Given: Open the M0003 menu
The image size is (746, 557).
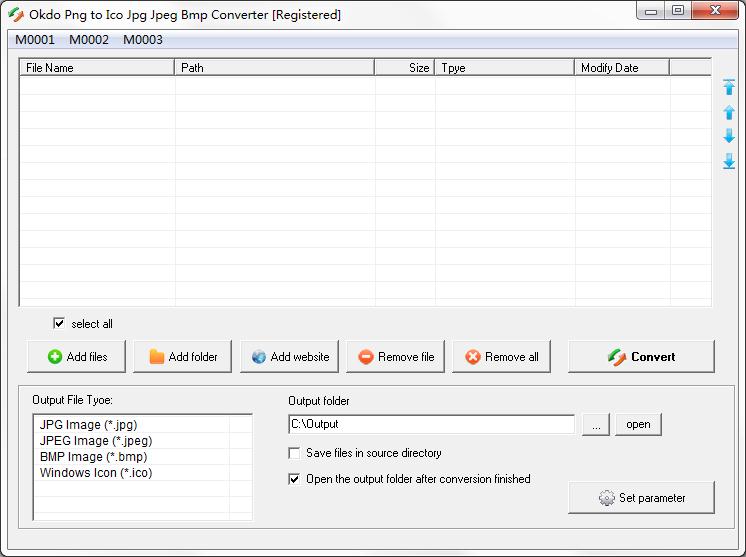Looking at the screenshot, I should click(x=143, y=40).
